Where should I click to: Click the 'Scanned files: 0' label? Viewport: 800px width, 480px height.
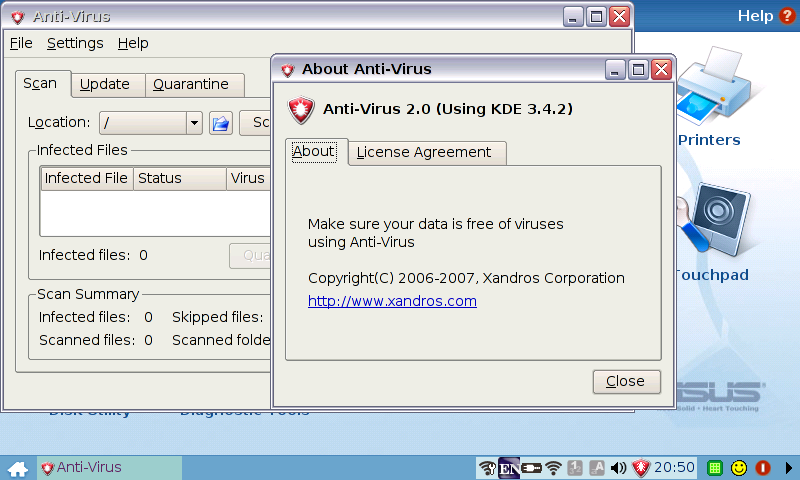pos(95,340)
